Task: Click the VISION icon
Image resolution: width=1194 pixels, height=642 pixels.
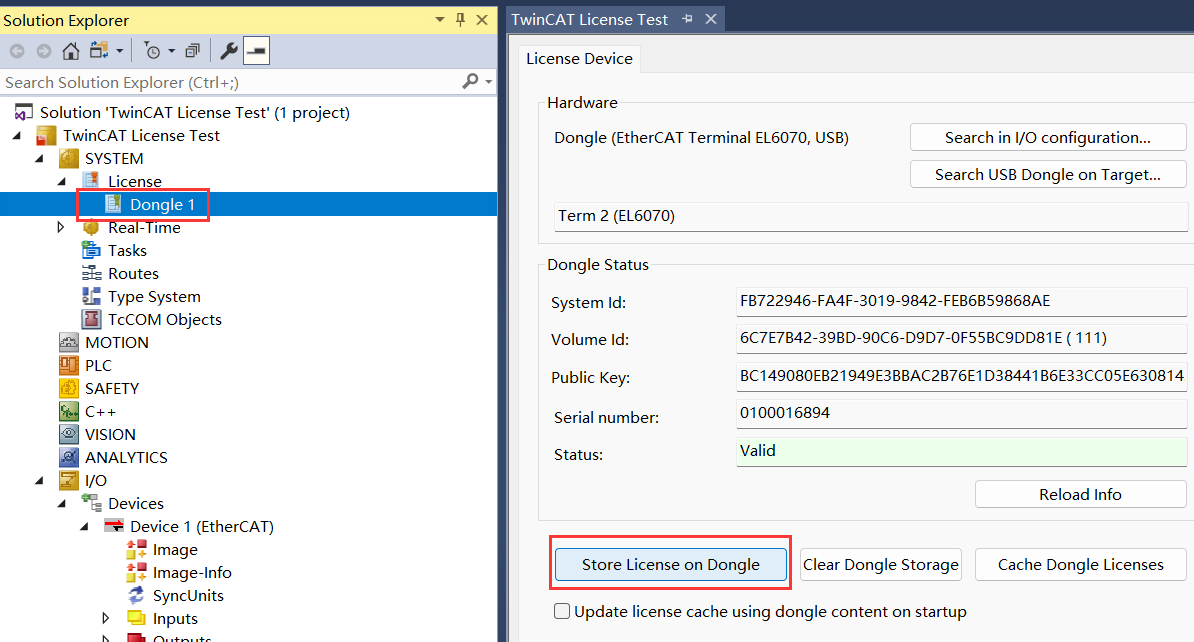Action: [69, 434]
